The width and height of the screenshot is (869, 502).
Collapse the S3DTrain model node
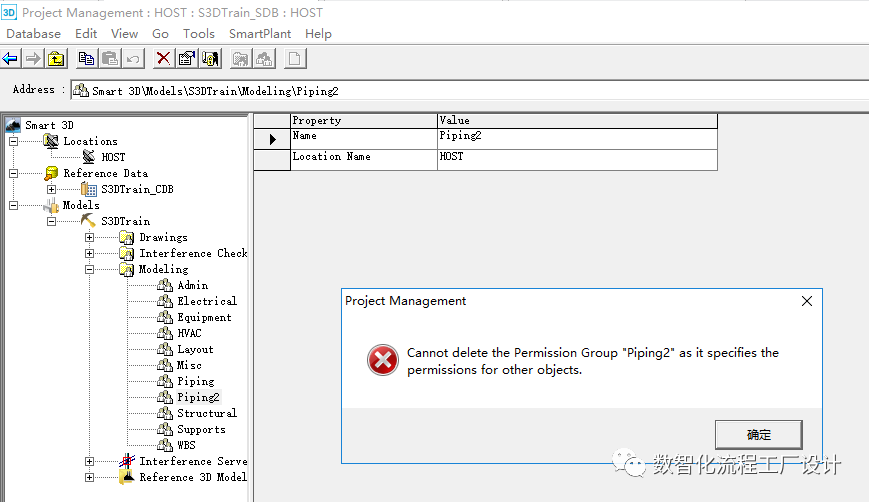52,222
